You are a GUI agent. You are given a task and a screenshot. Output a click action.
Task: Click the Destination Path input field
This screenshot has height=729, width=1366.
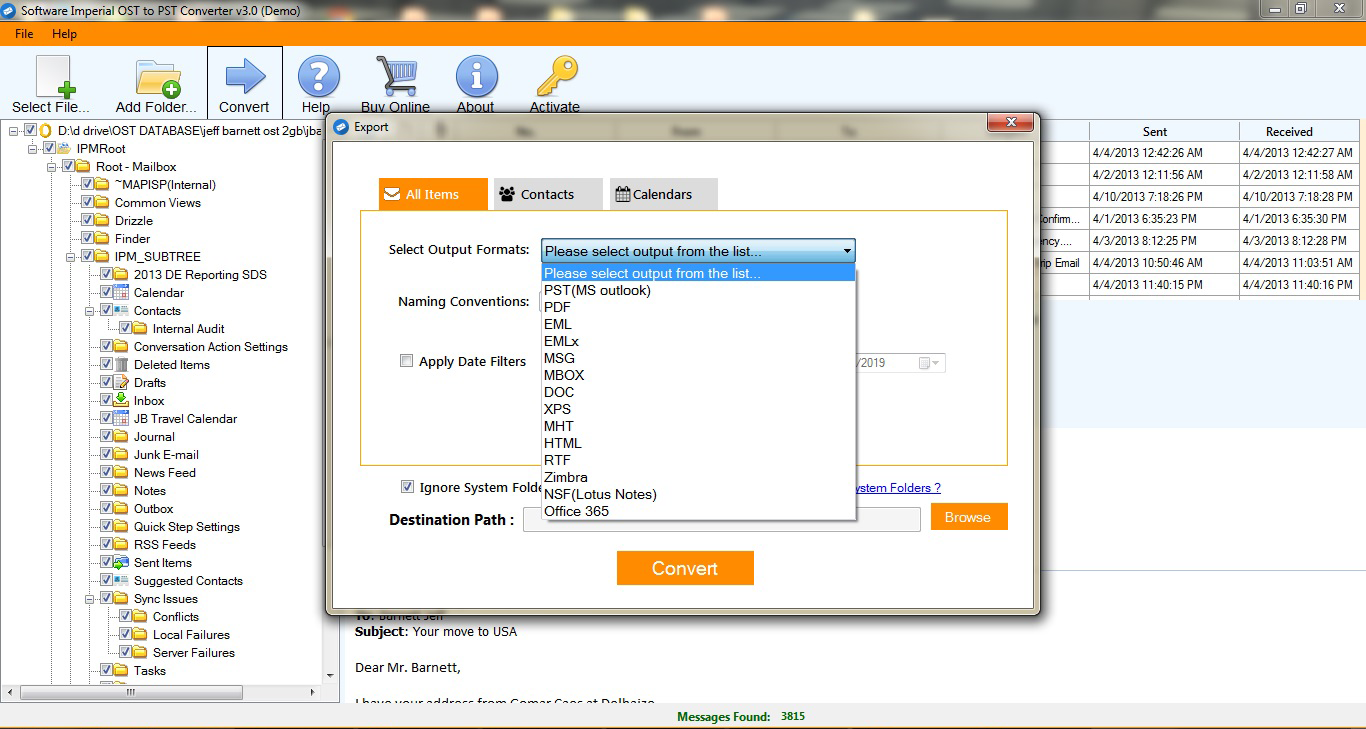pos(722,519)
